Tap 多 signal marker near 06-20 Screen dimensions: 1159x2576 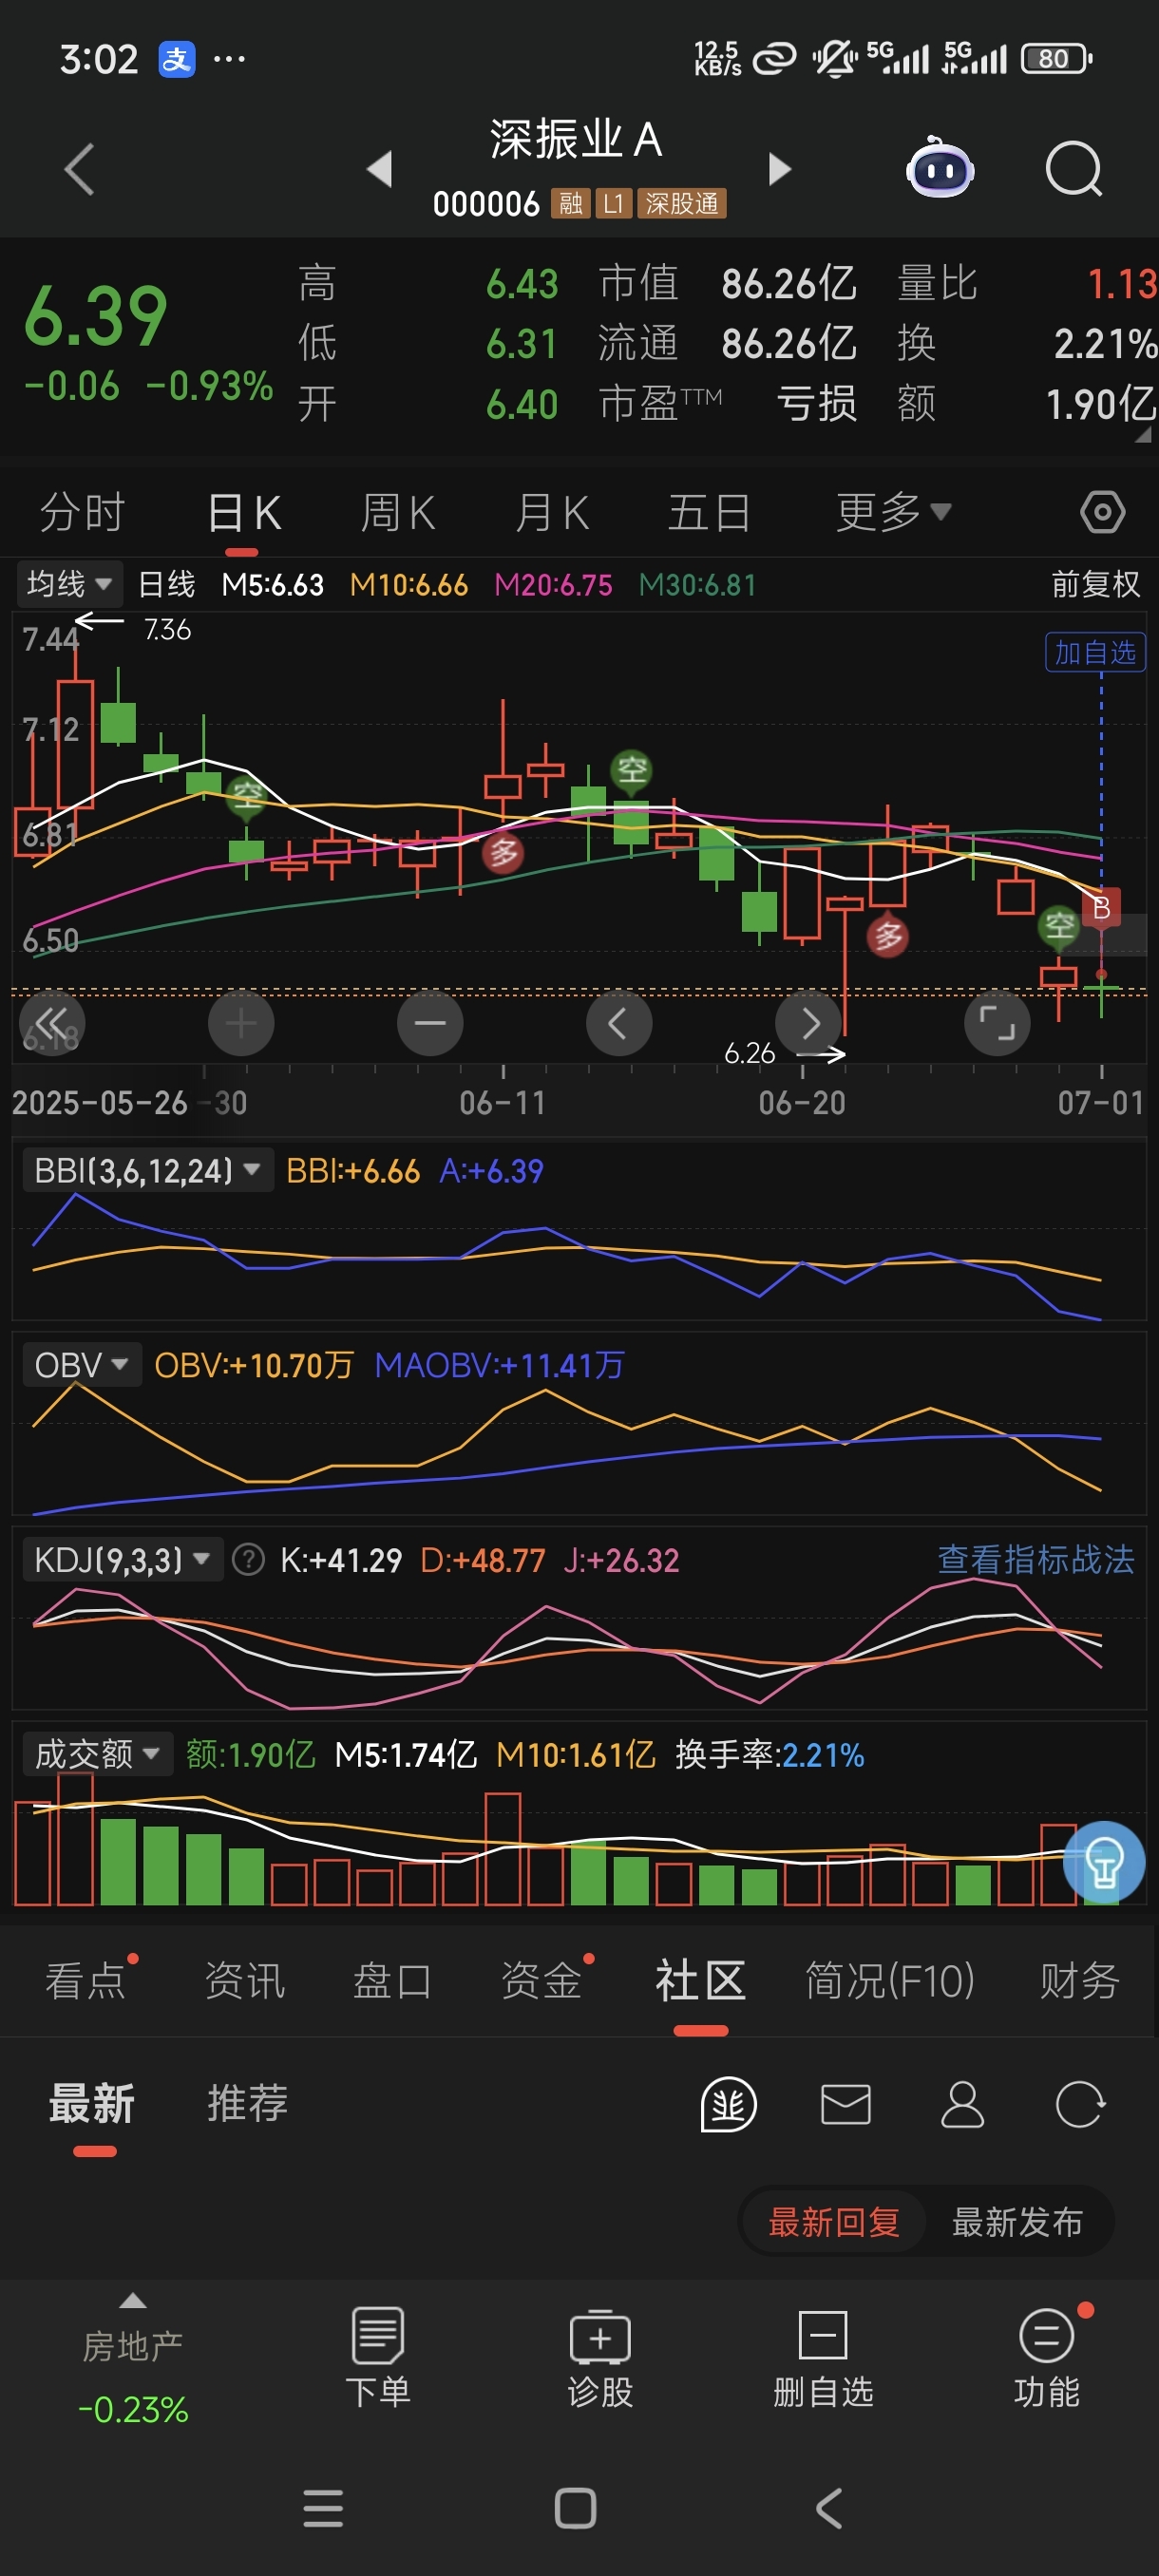pos(887,936)
